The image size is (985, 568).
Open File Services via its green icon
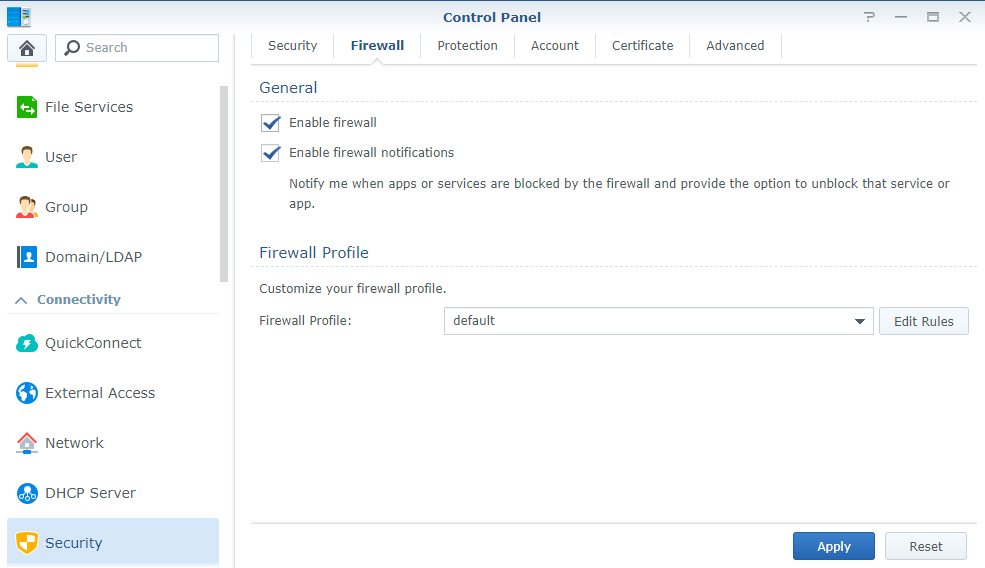(x=27, y=107)
